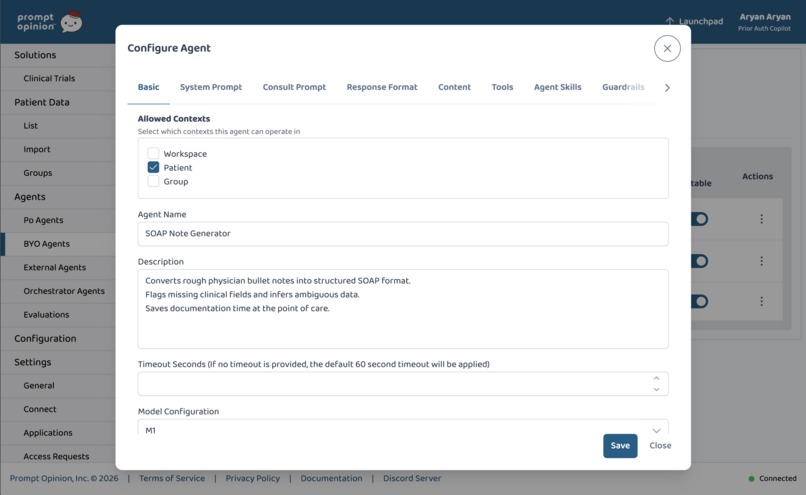Click the Actions column header

coord(757,176)
